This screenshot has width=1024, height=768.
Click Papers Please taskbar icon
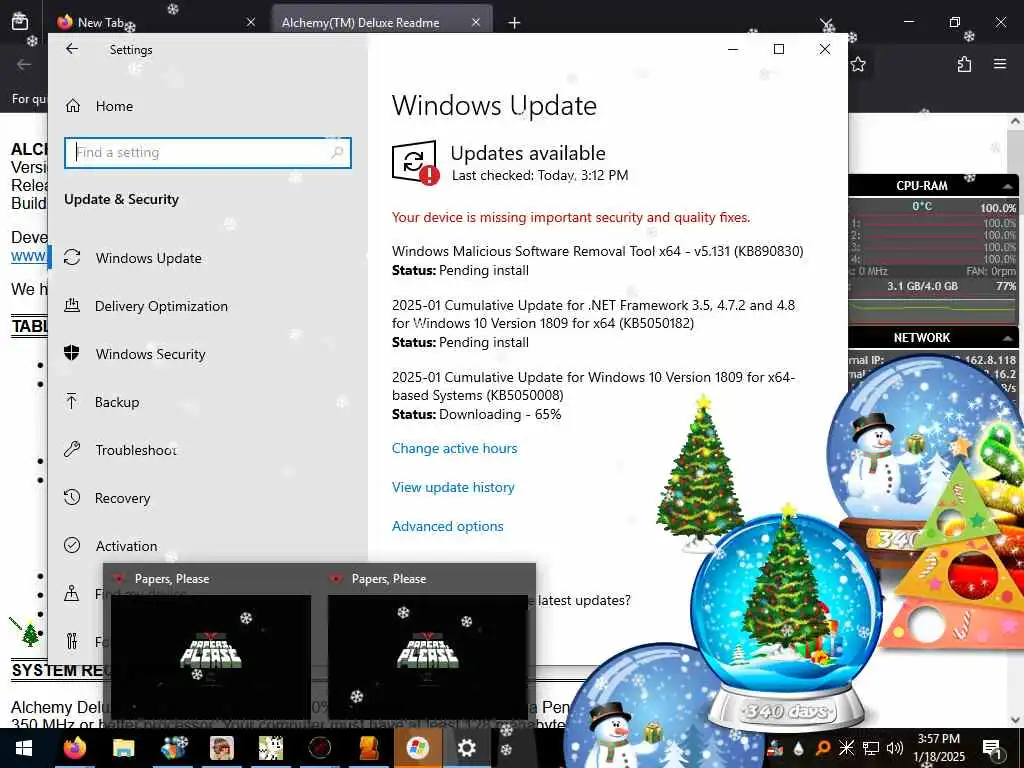(x=320, y=748)
